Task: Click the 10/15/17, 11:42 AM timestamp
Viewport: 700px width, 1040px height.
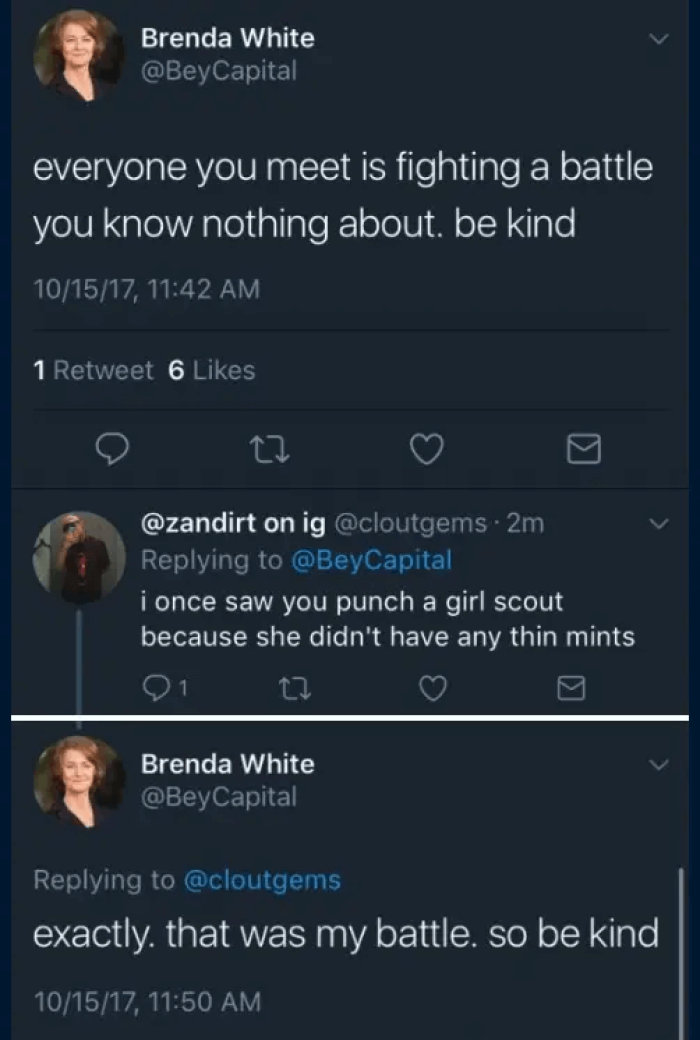Action: (x=146, y=289)
